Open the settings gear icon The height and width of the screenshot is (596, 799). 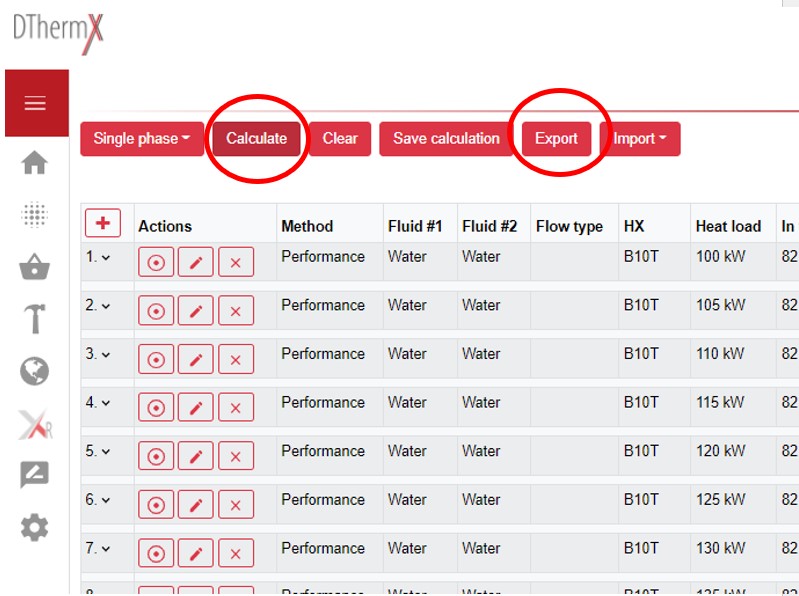(x=35, y=528)
